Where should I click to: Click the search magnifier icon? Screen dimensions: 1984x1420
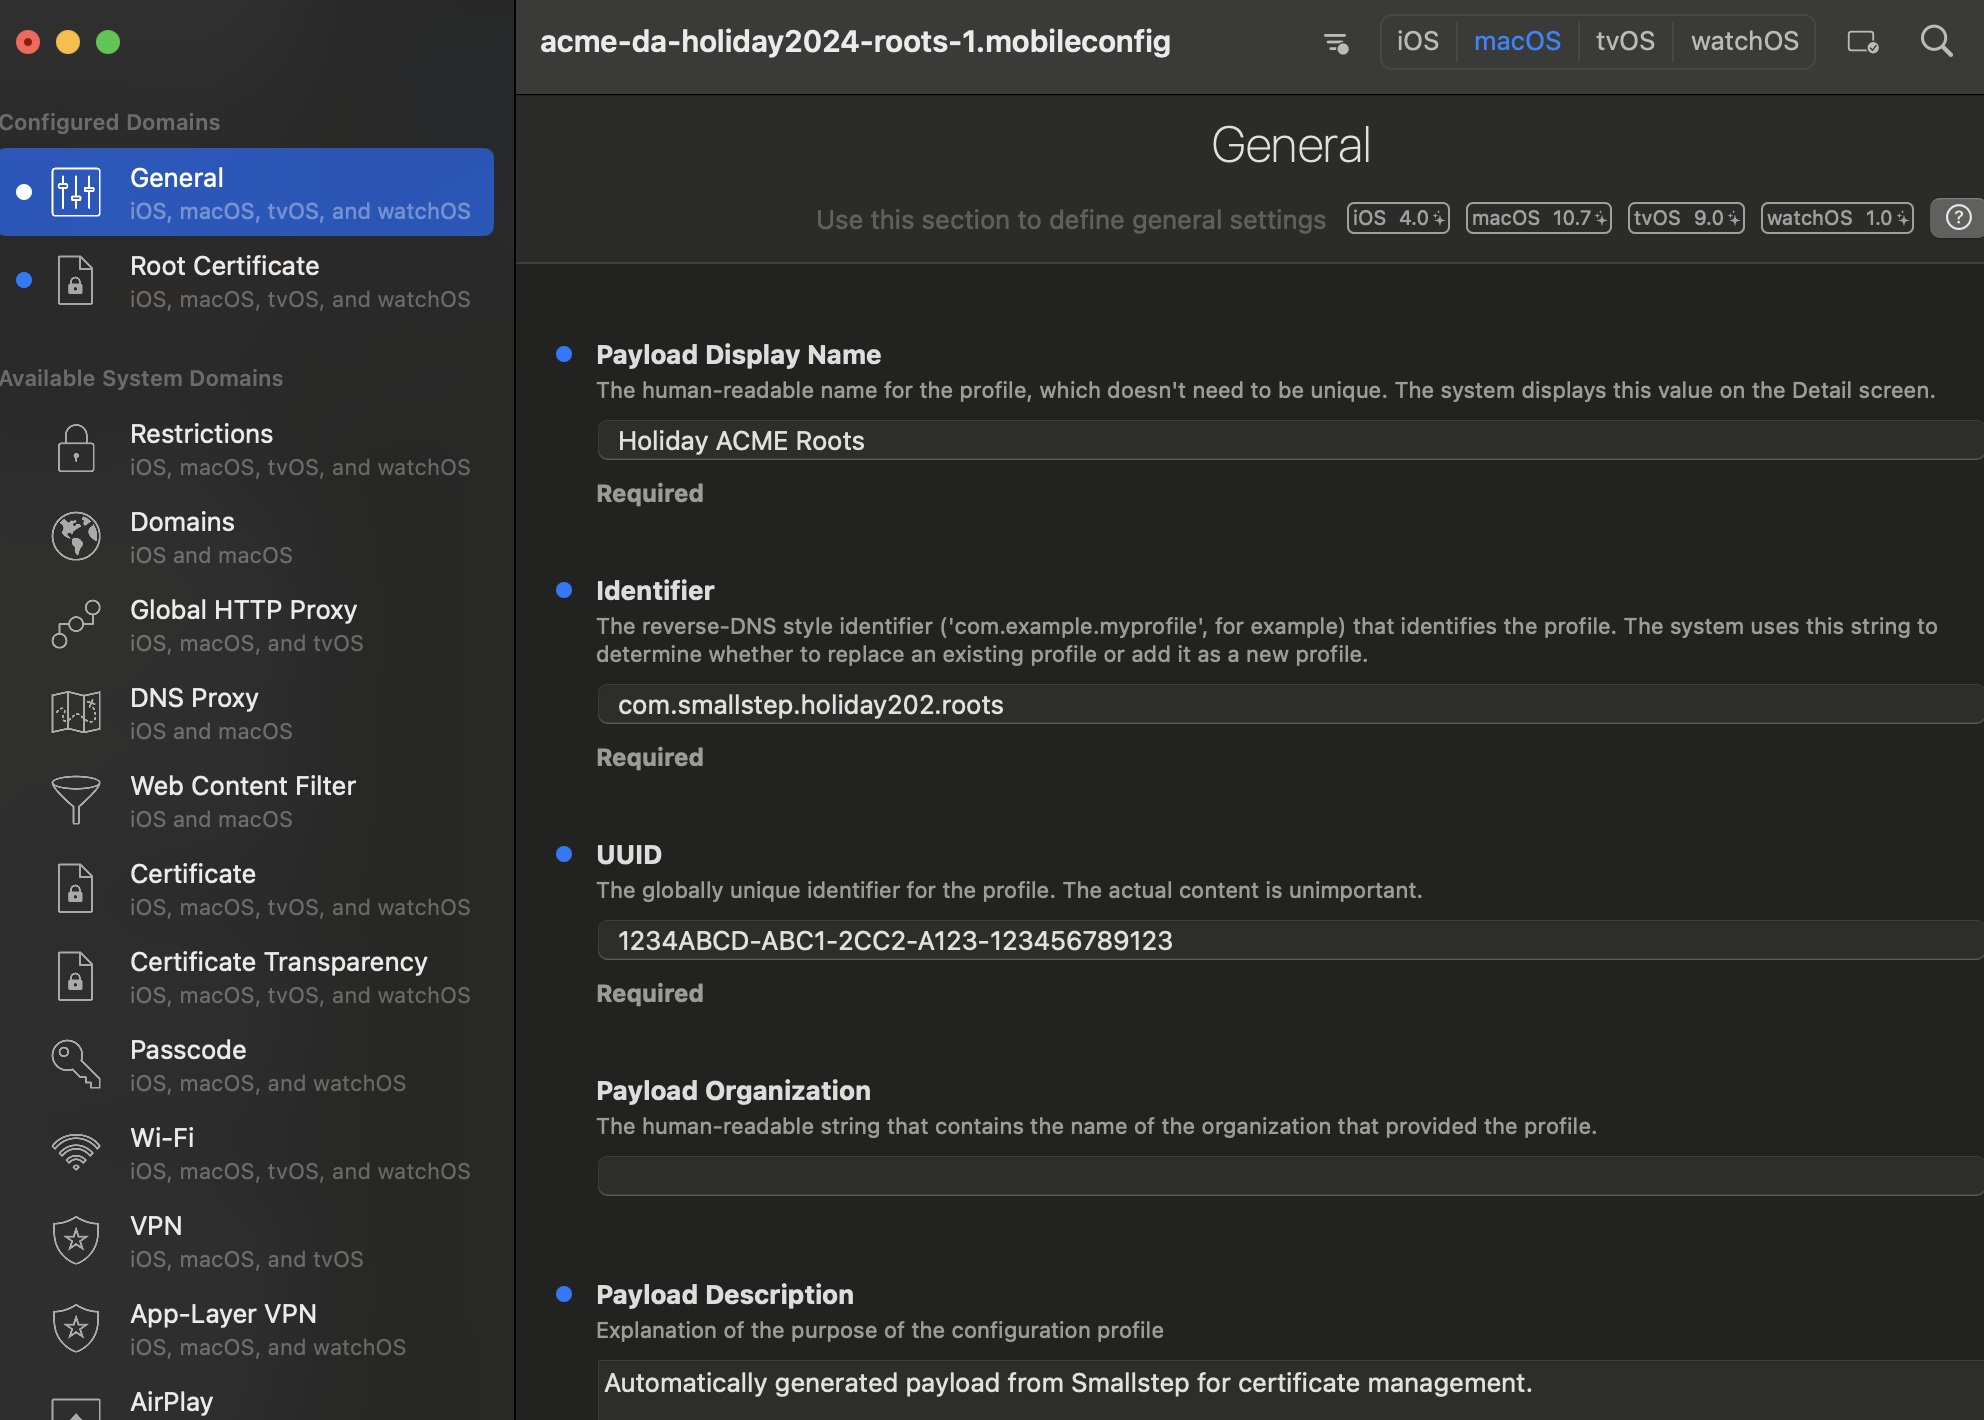click(1936, 41)
